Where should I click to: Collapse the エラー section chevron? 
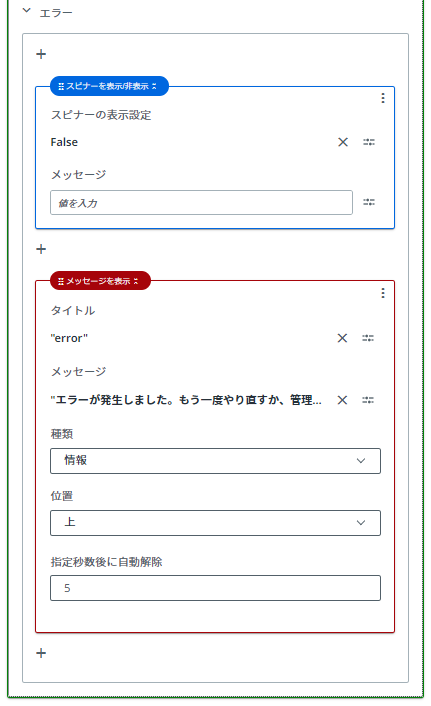27,10
